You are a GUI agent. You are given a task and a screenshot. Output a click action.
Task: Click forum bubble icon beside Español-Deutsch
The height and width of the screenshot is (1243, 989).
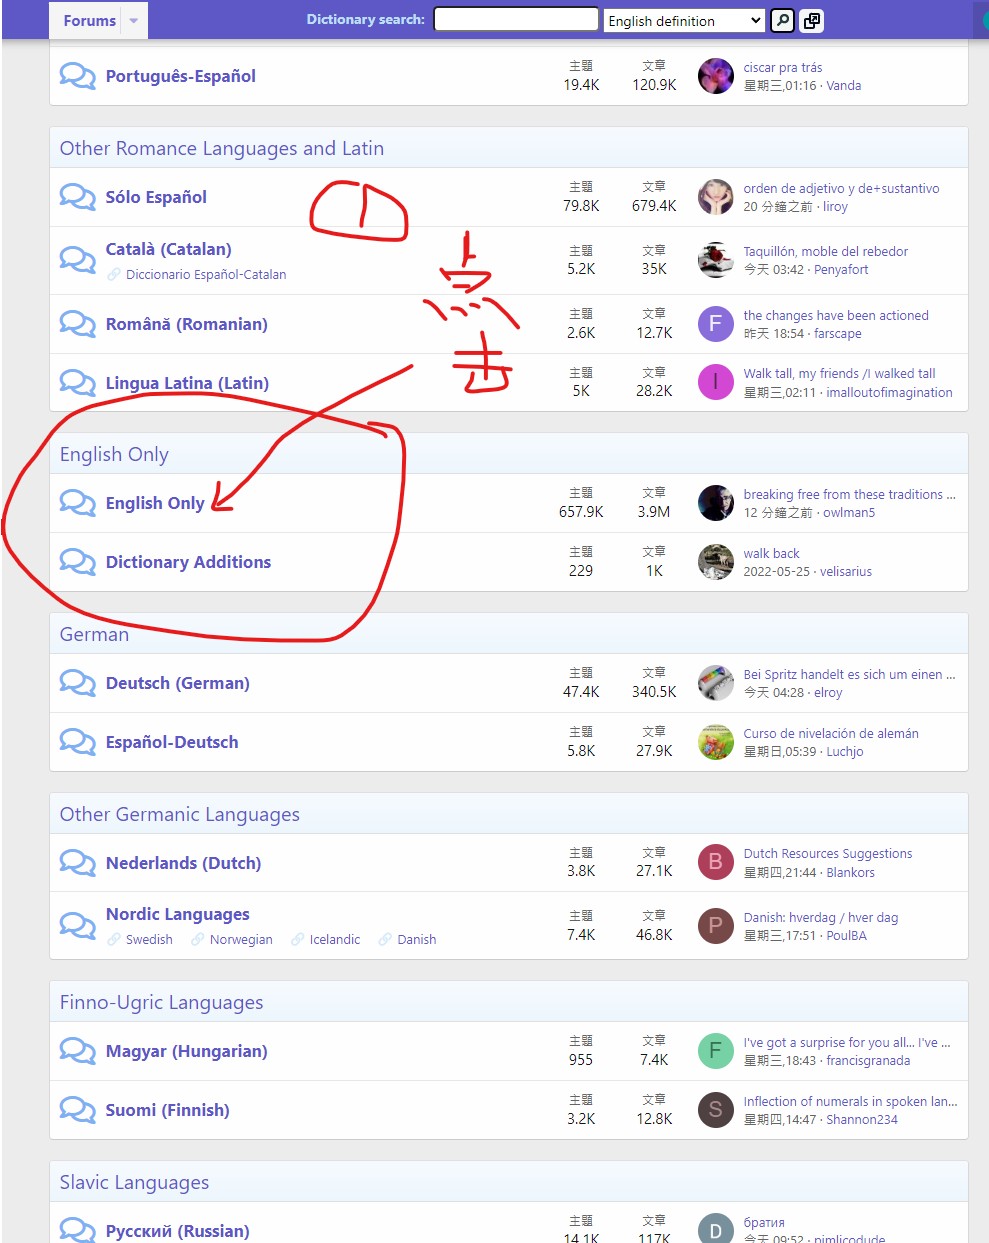coord(77,742)
